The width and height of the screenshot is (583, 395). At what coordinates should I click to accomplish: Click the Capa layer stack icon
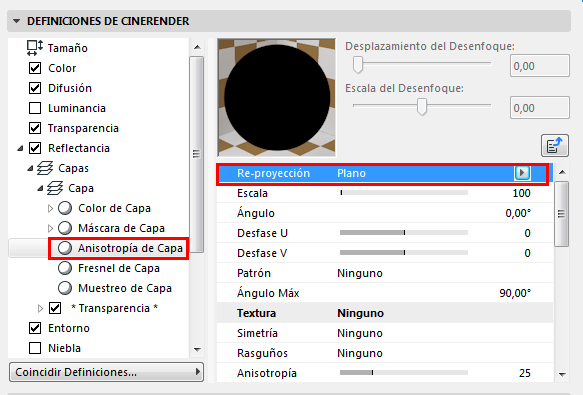point(55,188)
